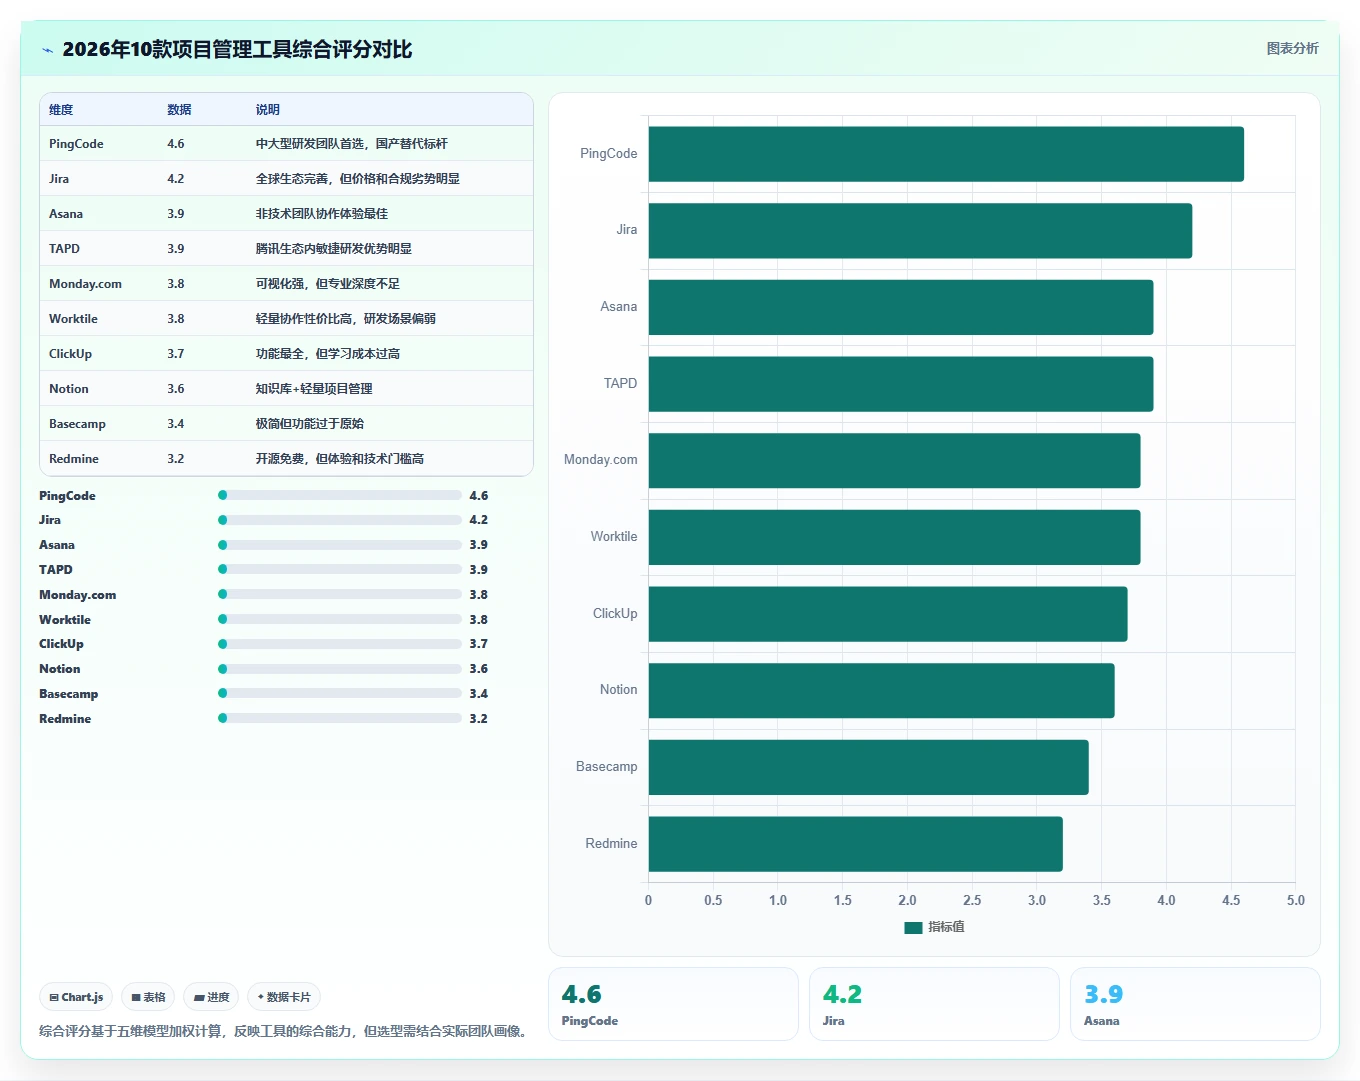Image resolution: width=1360 pixels, height=1081 pixels.
Task: Click table cell 开源免费，但体验和技术门槛高
Action: [x=339, y=459]
